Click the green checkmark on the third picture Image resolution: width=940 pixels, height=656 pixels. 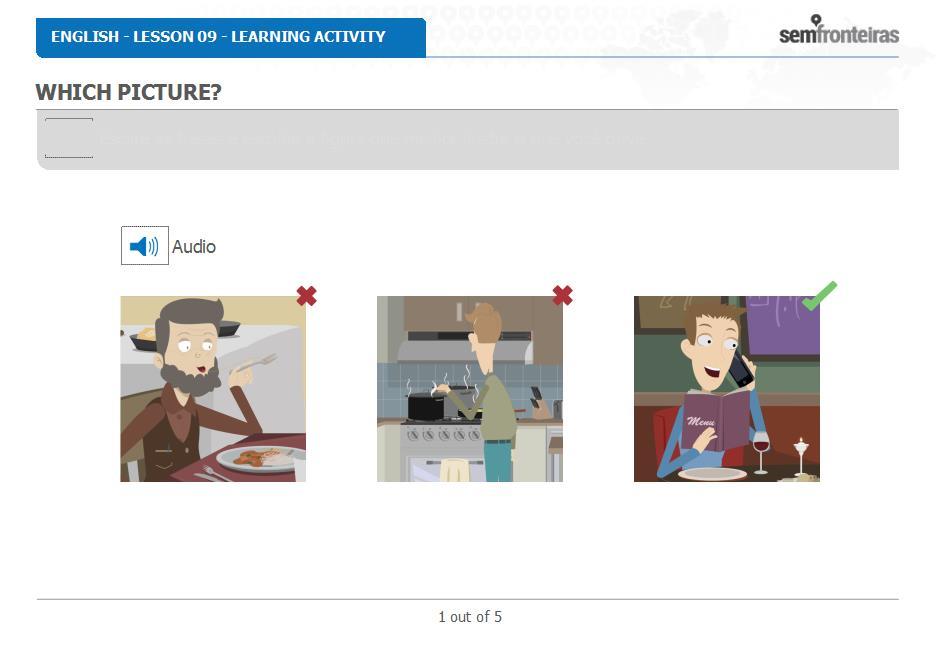(x=819, y=296)
